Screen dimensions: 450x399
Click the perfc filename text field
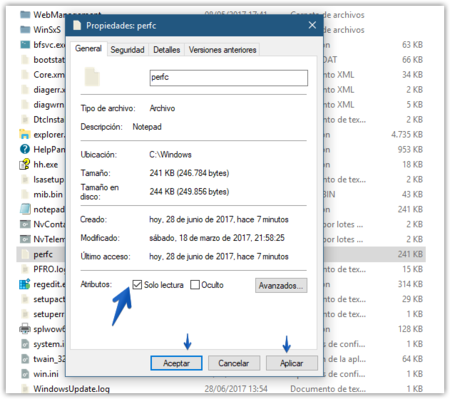pyautogui.click(x=229, y=78)
